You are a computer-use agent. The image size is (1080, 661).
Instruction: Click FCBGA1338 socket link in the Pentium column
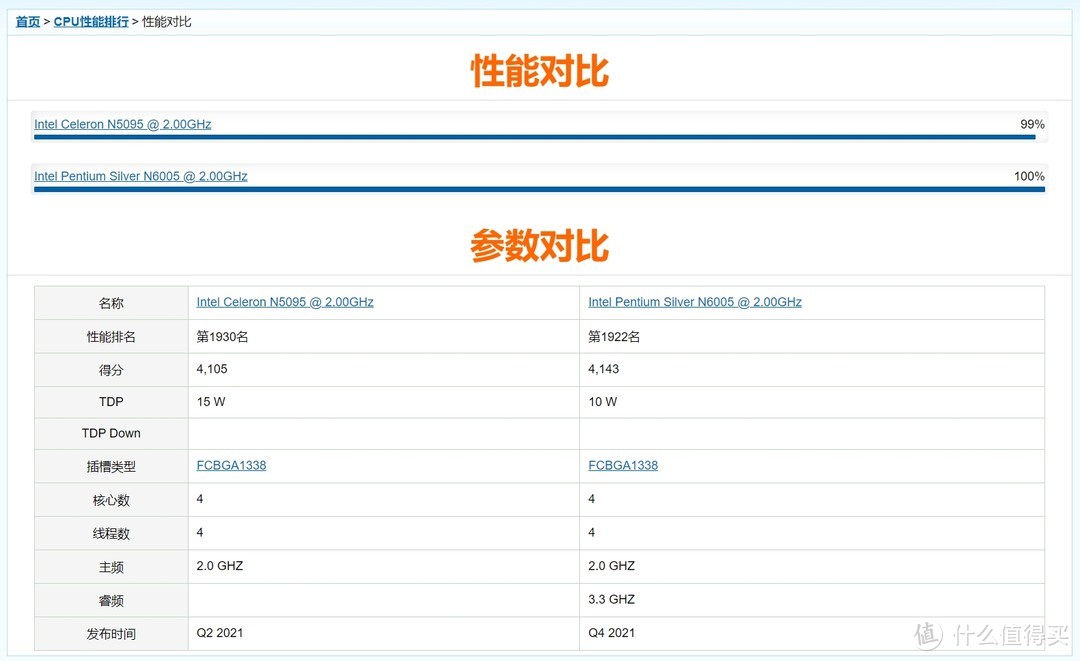click(623, 465)
